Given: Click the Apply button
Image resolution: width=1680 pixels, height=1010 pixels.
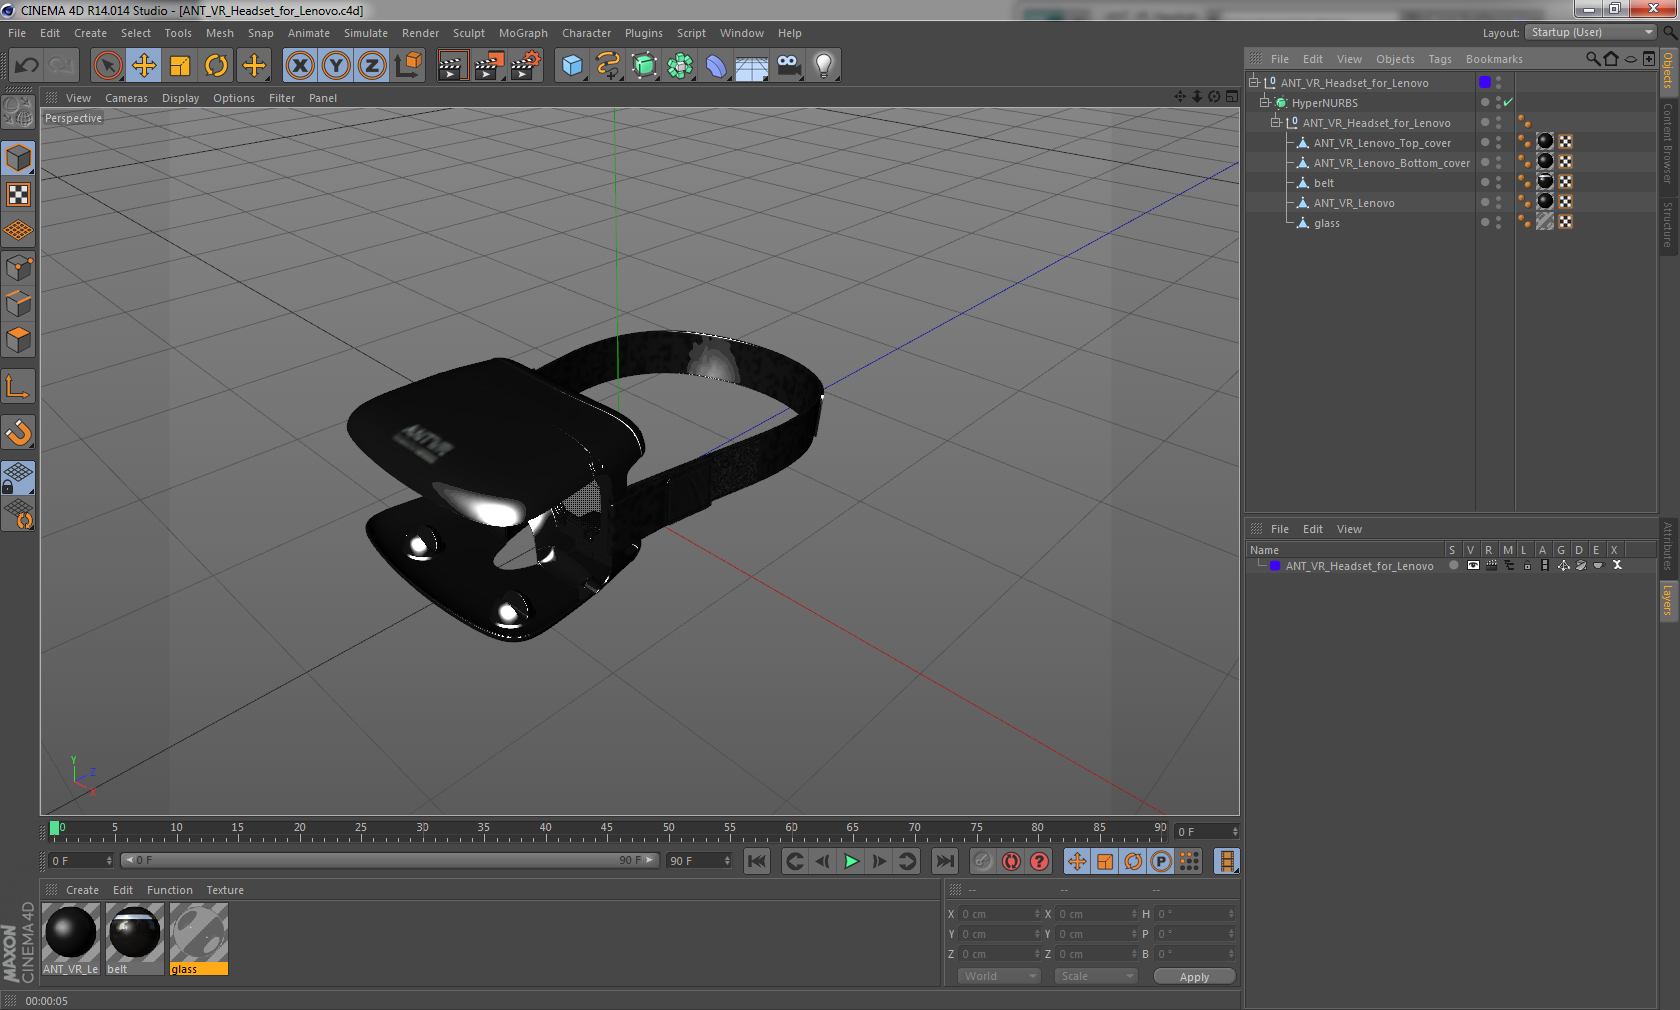Looking at the screenshot, I should (x=1194, y=977).
